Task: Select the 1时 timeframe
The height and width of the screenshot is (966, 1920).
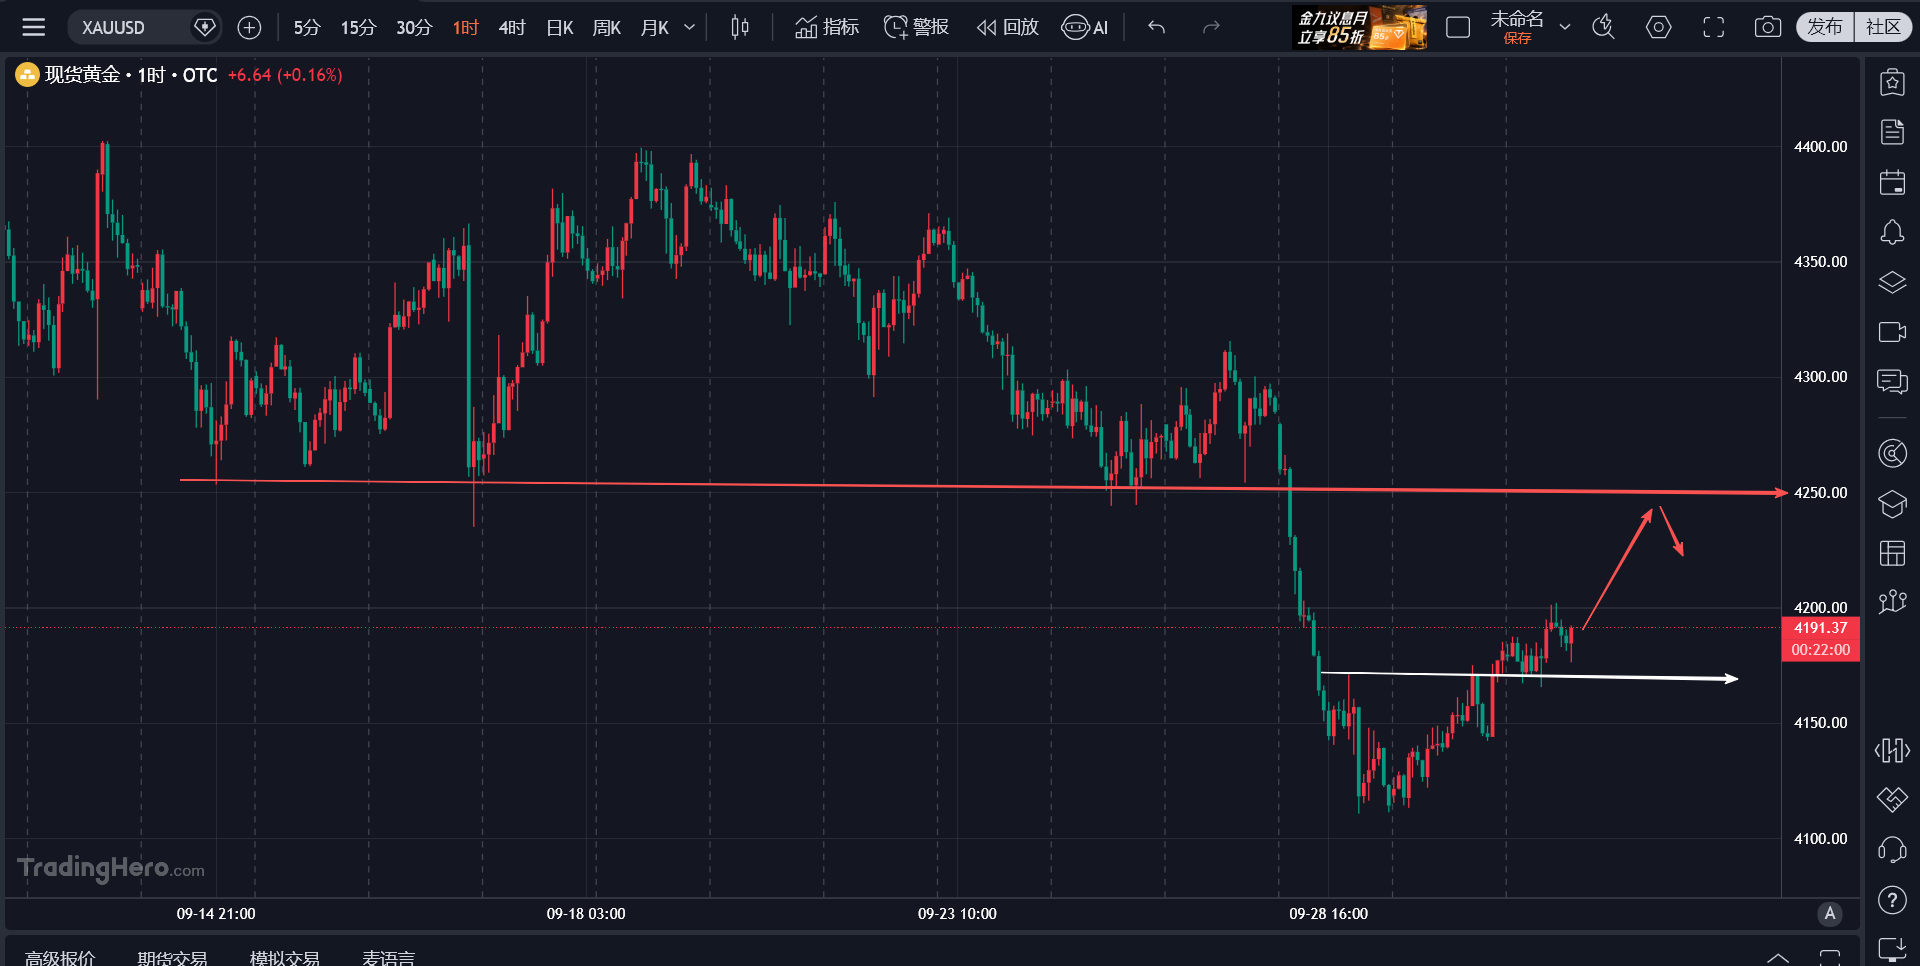Action: [x=466, y=27]
